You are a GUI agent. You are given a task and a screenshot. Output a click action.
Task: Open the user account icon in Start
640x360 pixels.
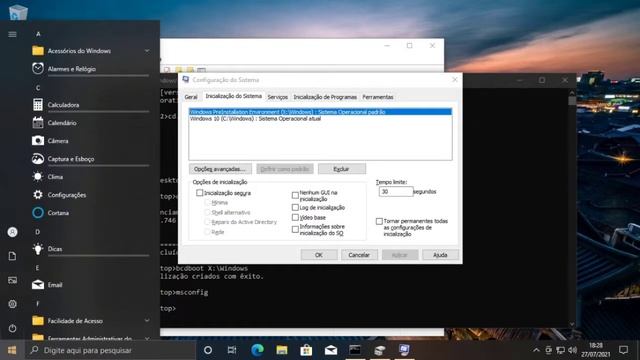12,232
